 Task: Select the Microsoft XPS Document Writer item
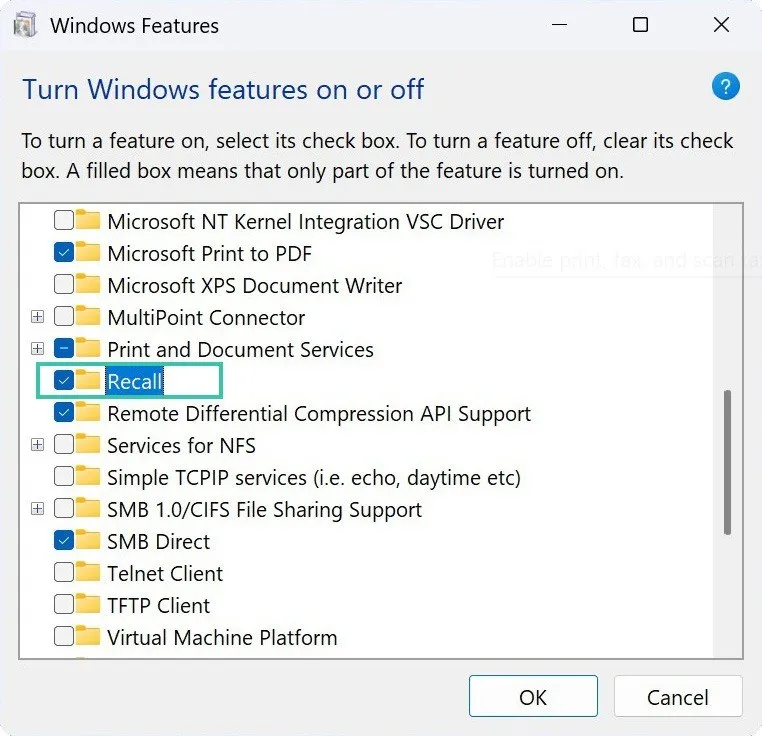click(x=254, y=285)
